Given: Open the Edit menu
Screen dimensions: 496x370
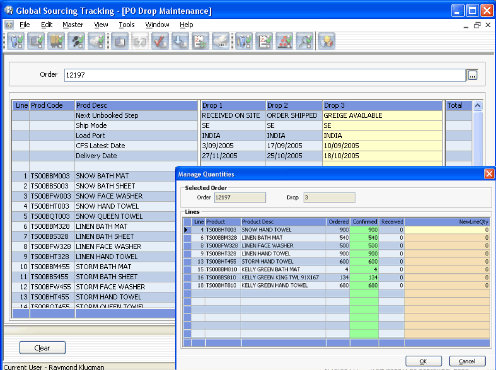Looking at the screenshot, I should [x=46, y=25].
